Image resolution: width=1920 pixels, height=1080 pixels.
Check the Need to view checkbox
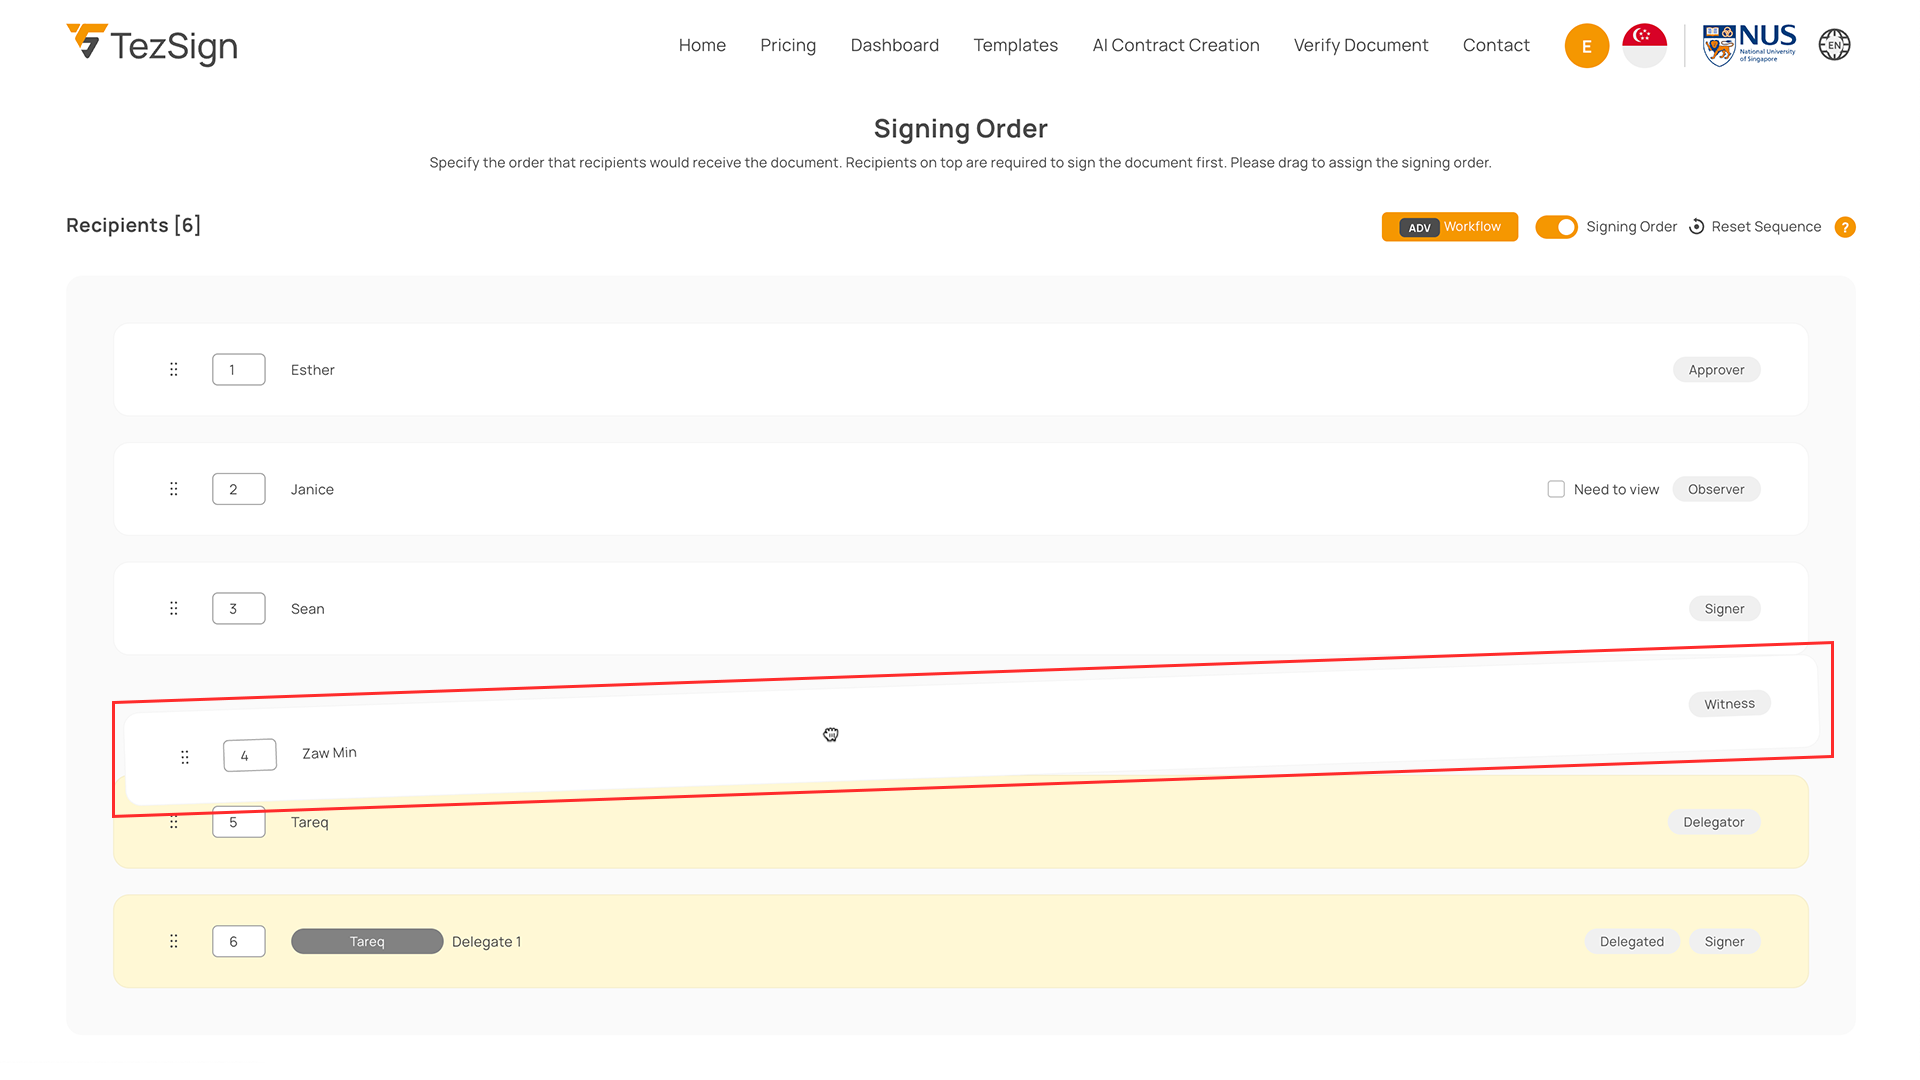tap(1556, 489)
